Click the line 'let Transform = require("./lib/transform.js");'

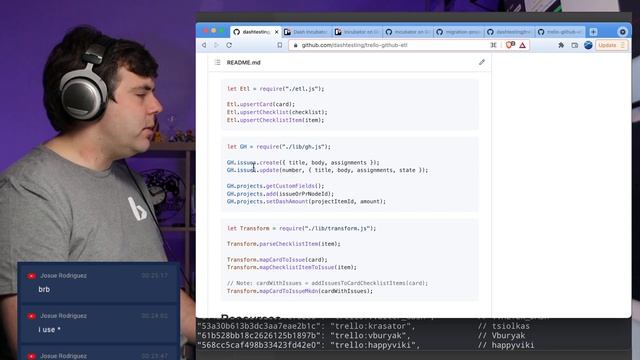tap(302, 228)
